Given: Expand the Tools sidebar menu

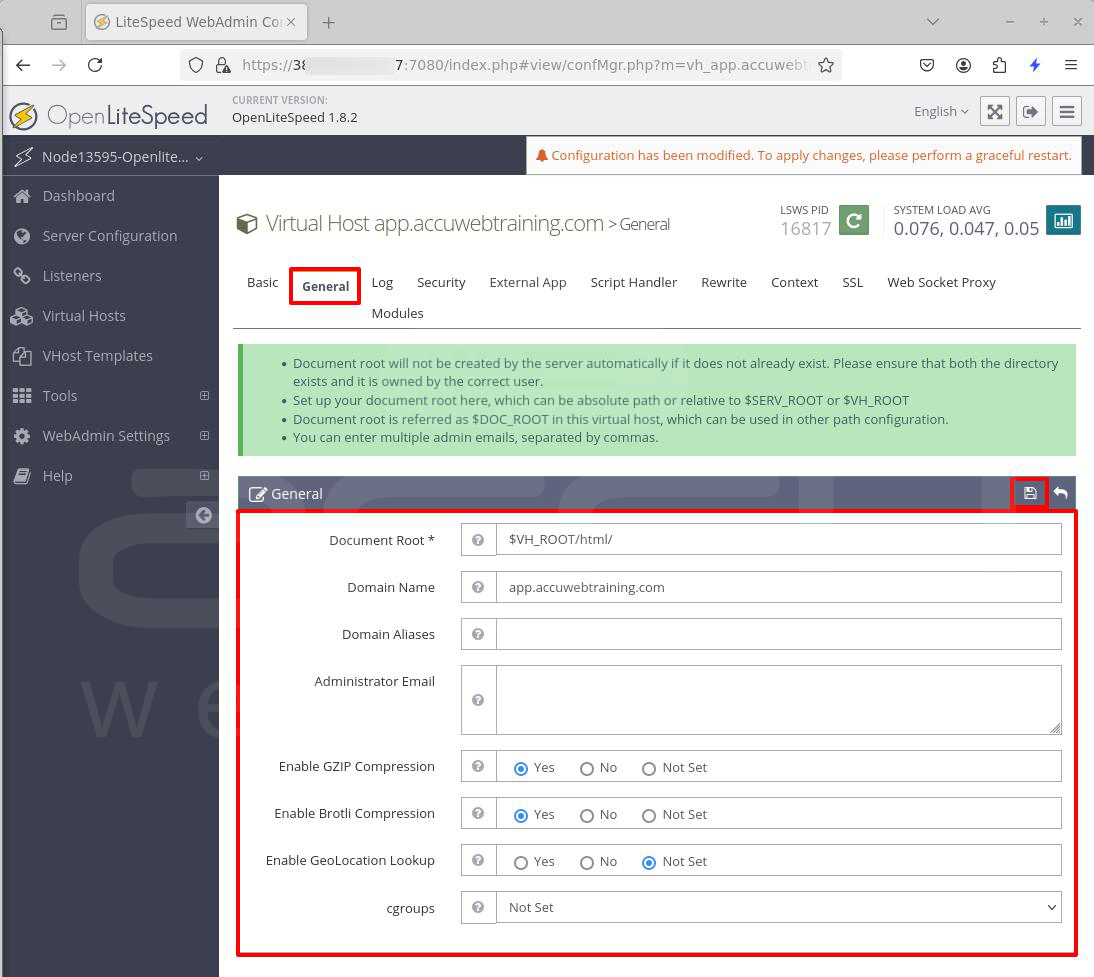Looking at the screenshot, I should (x=204, y=396).
